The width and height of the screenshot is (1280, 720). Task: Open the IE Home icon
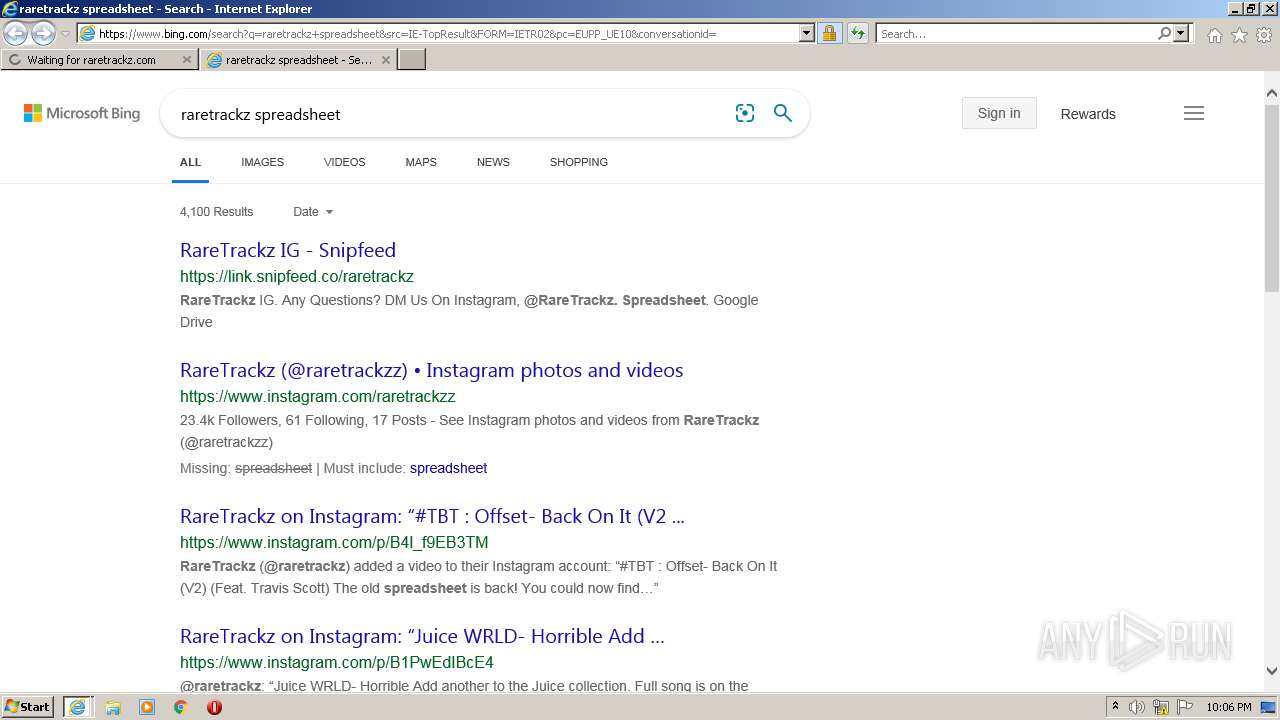[1214, 35]
